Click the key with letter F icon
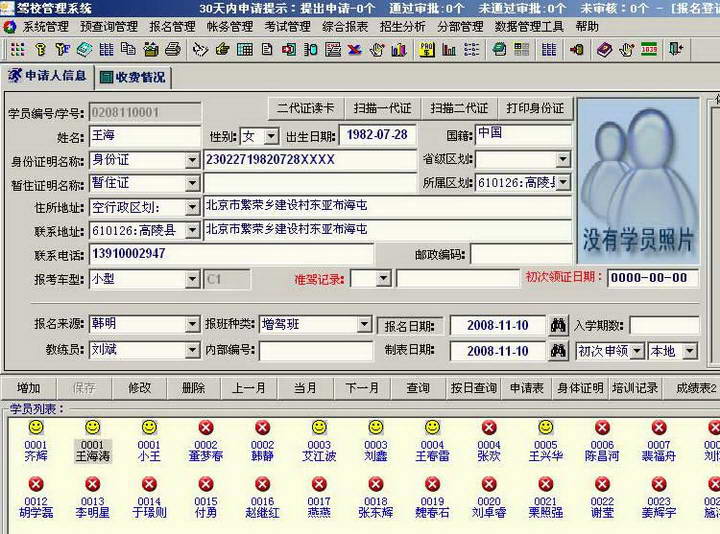The height and width of the screenshot is (534, 720). 62,49
